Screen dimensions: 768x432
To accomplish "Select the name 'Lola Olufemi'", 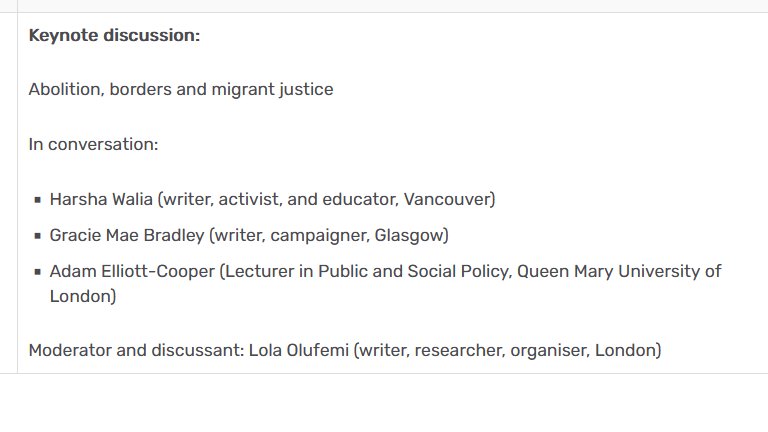I will coord(299,351).
